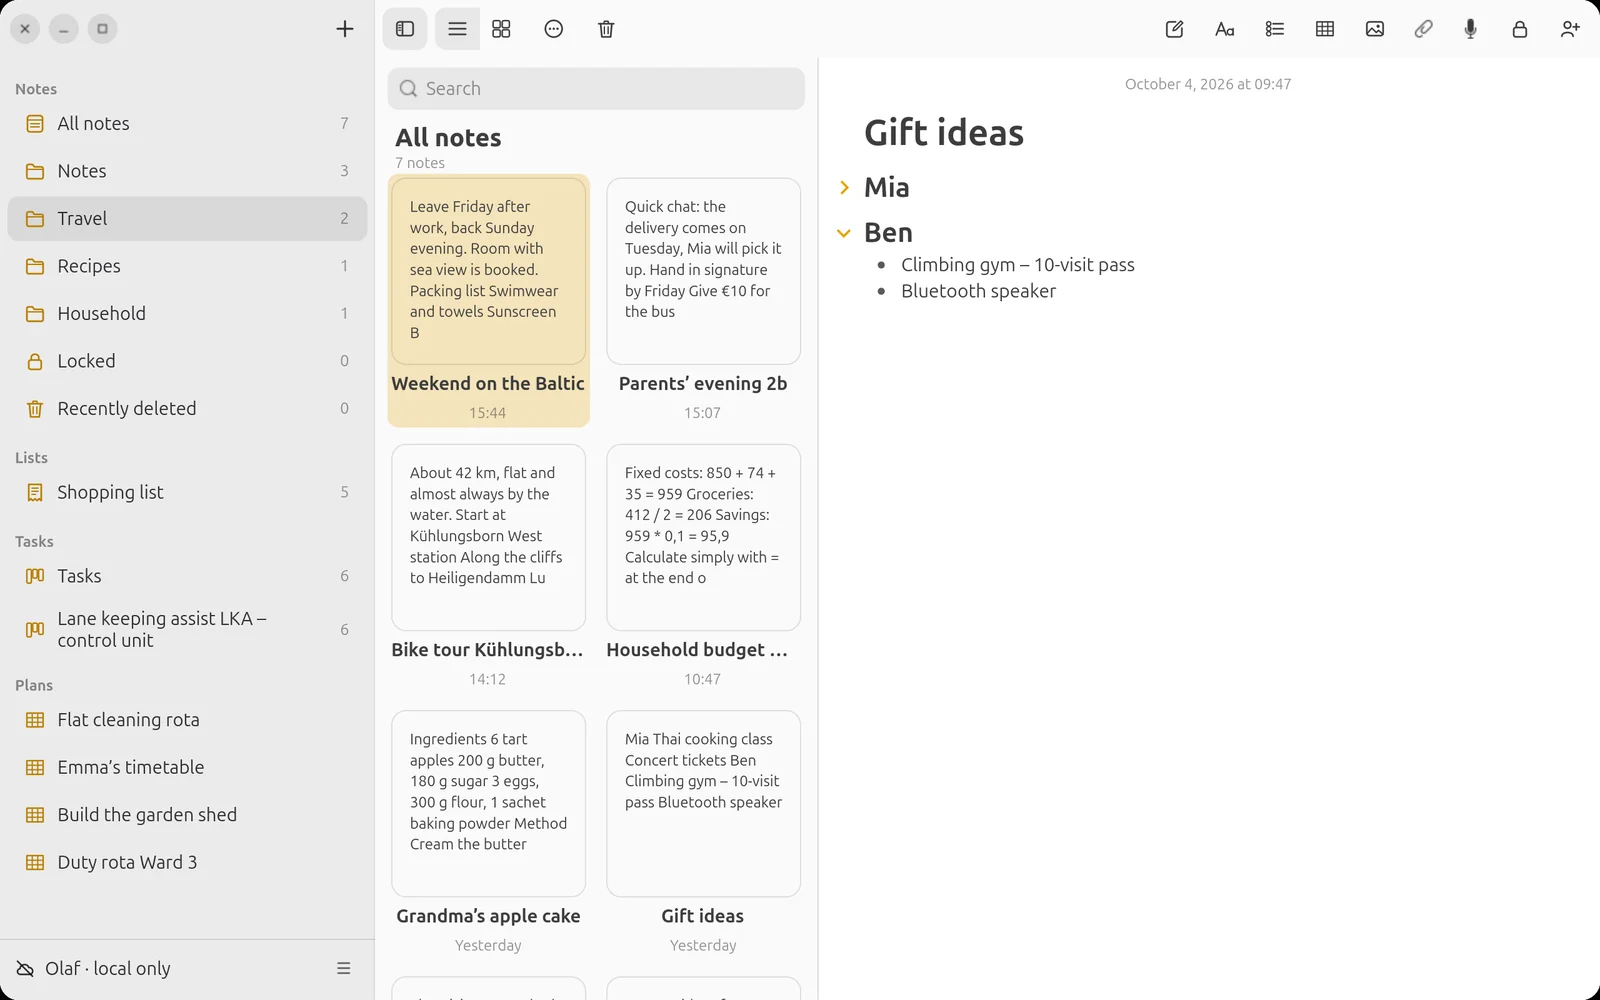
Task: Insert a table into the note
Action: click(x=1325, y=29)
